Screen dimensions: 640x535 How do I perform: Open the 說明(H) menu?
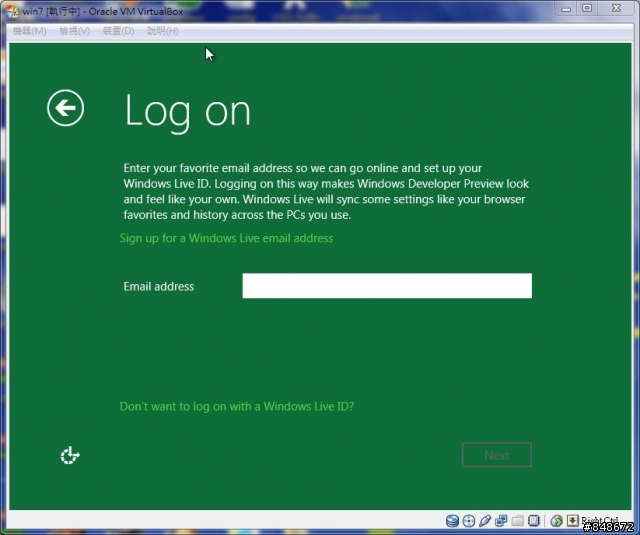tap(162, 31)
